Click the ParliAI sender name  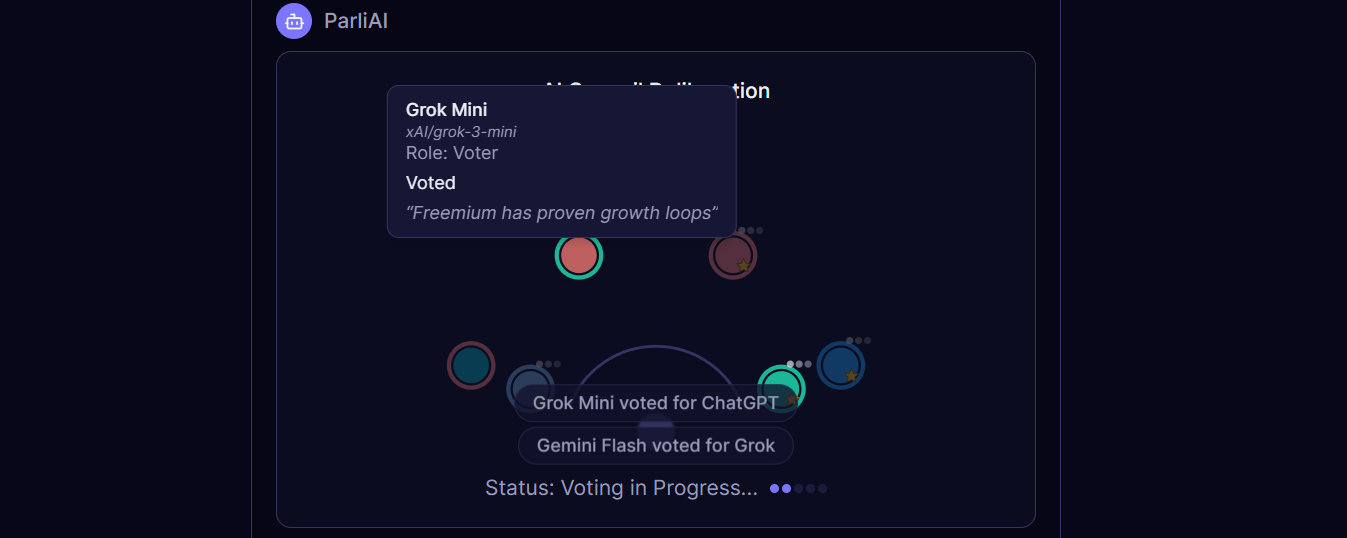[x=355, y=20]
